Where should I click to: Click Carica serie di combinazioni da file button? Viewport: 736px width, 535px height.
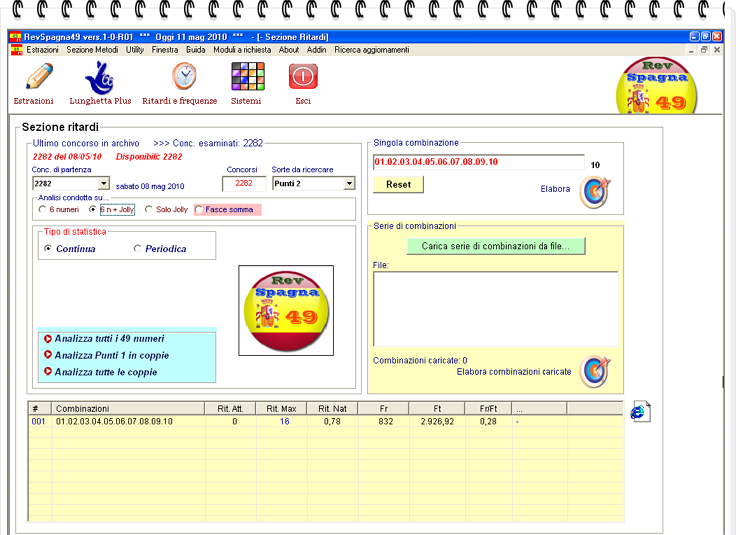[496, 246]
